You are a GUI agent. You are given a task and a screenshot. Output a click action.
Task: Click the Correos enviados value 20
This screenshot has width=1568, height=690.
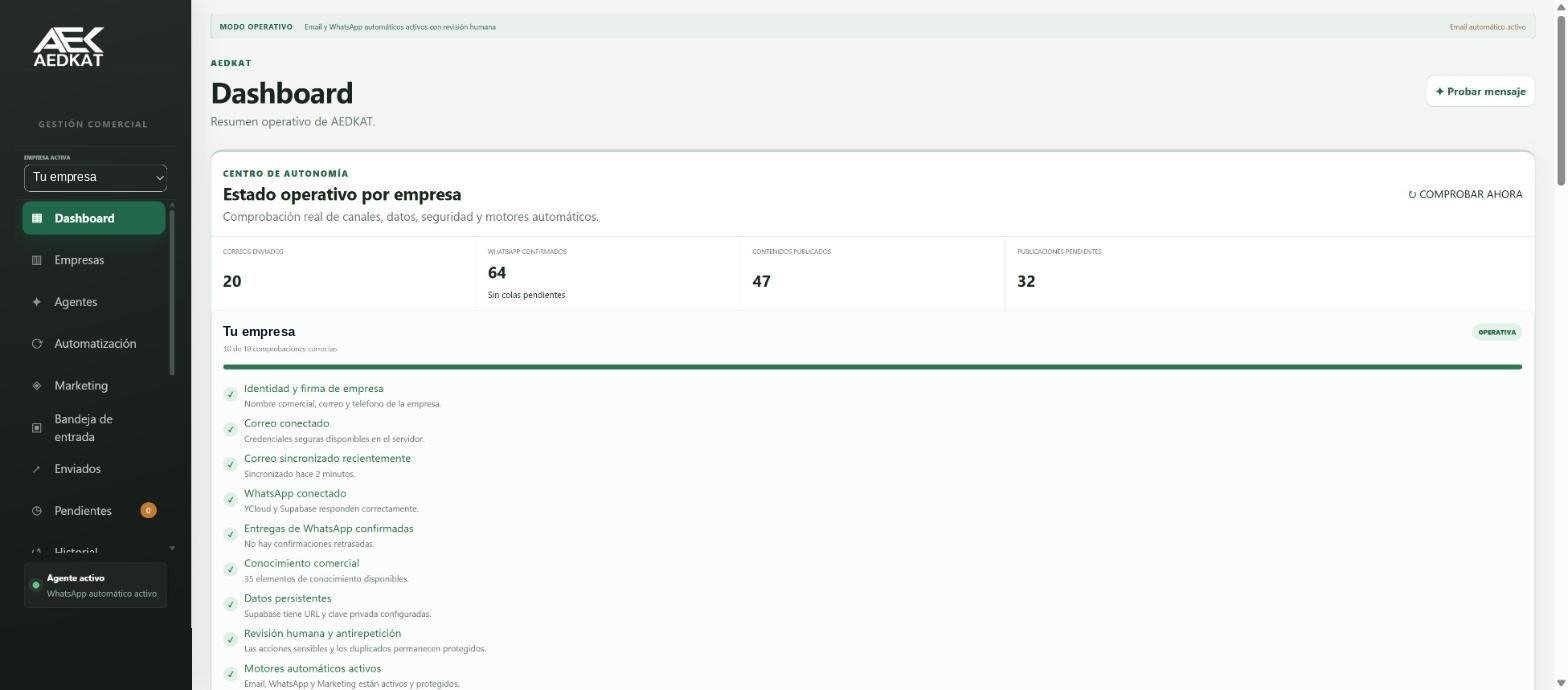point(232,281)
